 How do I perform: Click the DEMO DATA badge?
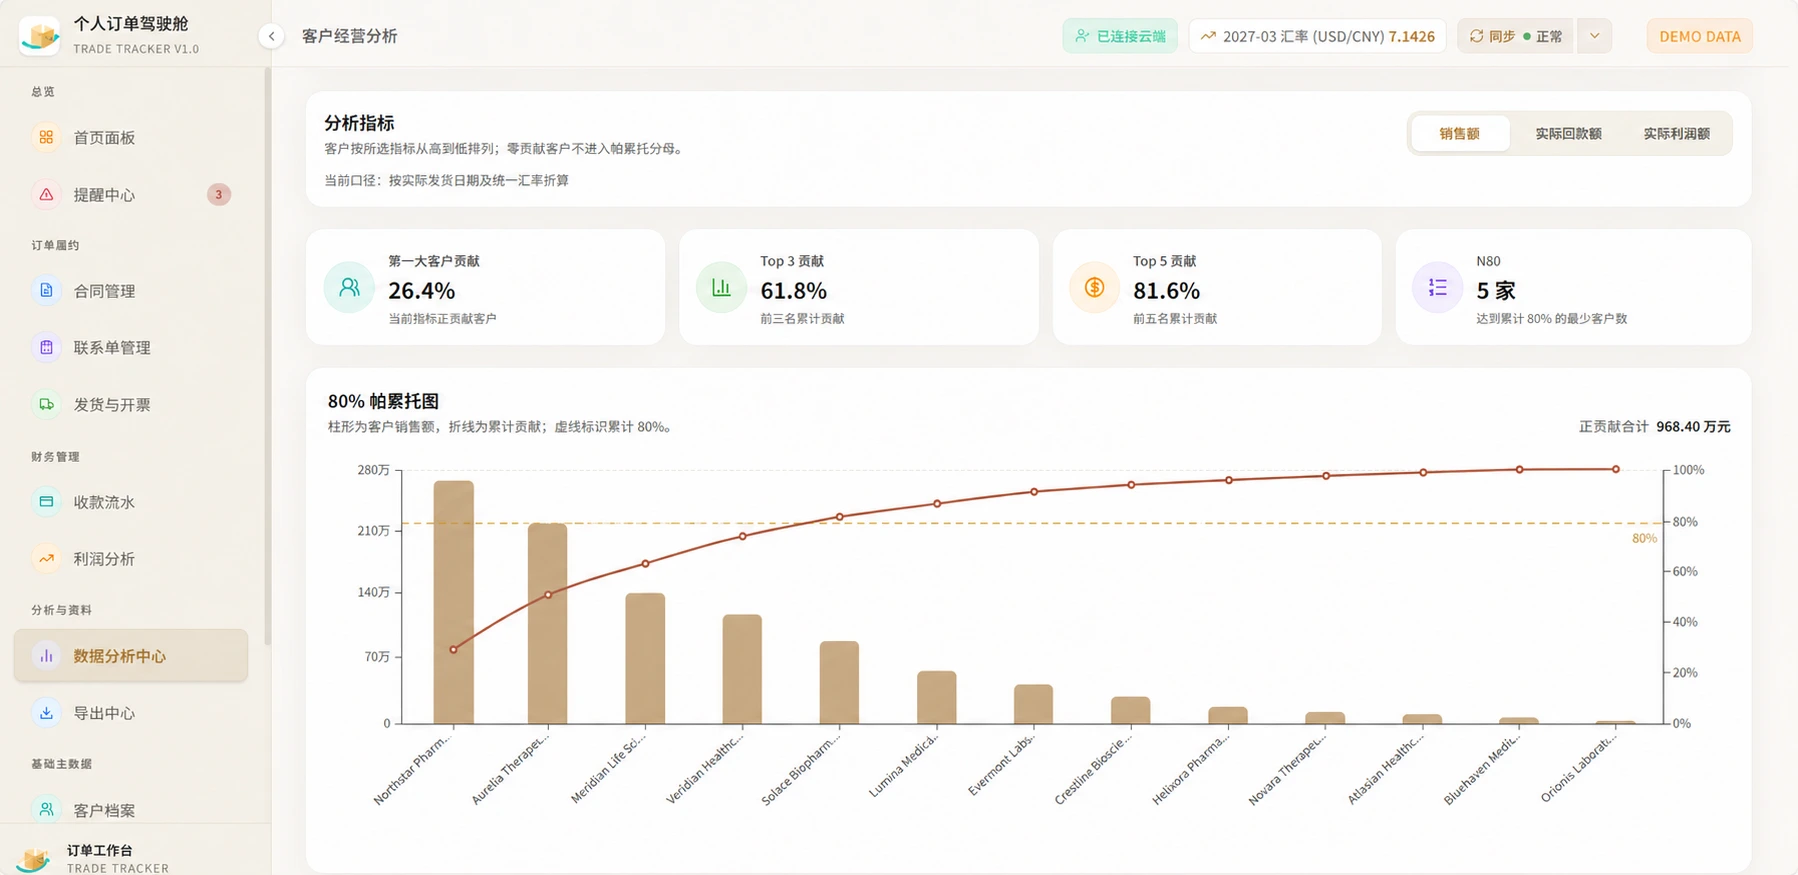[x=1699, y=36]
